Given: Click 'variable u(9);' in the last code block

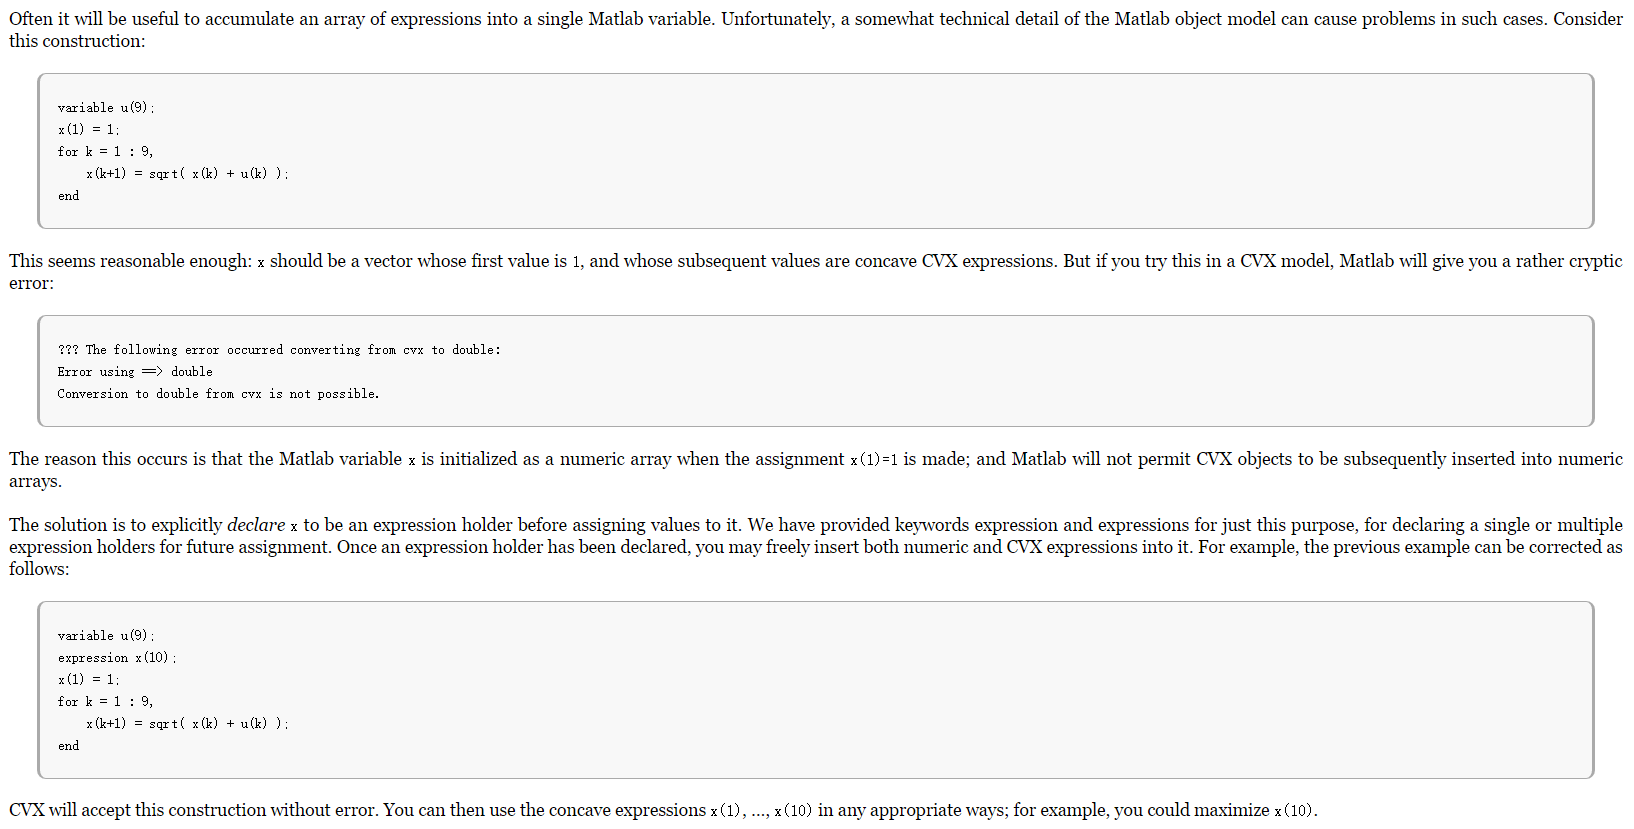Looking at the screenshot, I should click(x=106, y=635).
